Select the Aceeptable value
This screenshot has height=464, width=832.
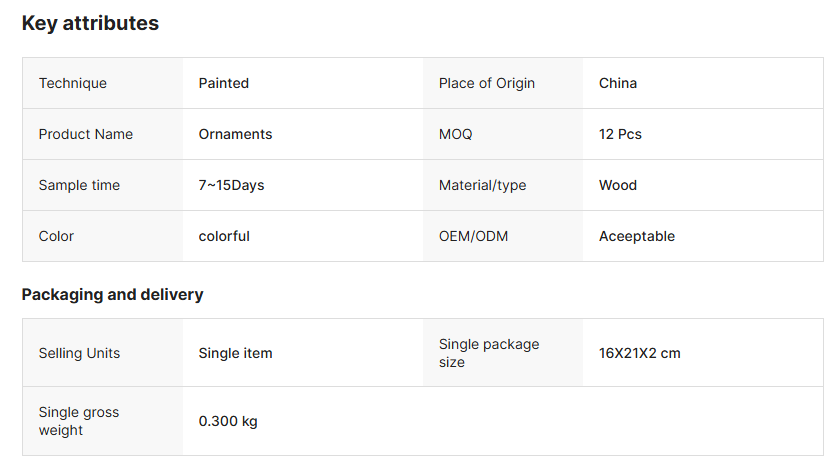[637, 236]
